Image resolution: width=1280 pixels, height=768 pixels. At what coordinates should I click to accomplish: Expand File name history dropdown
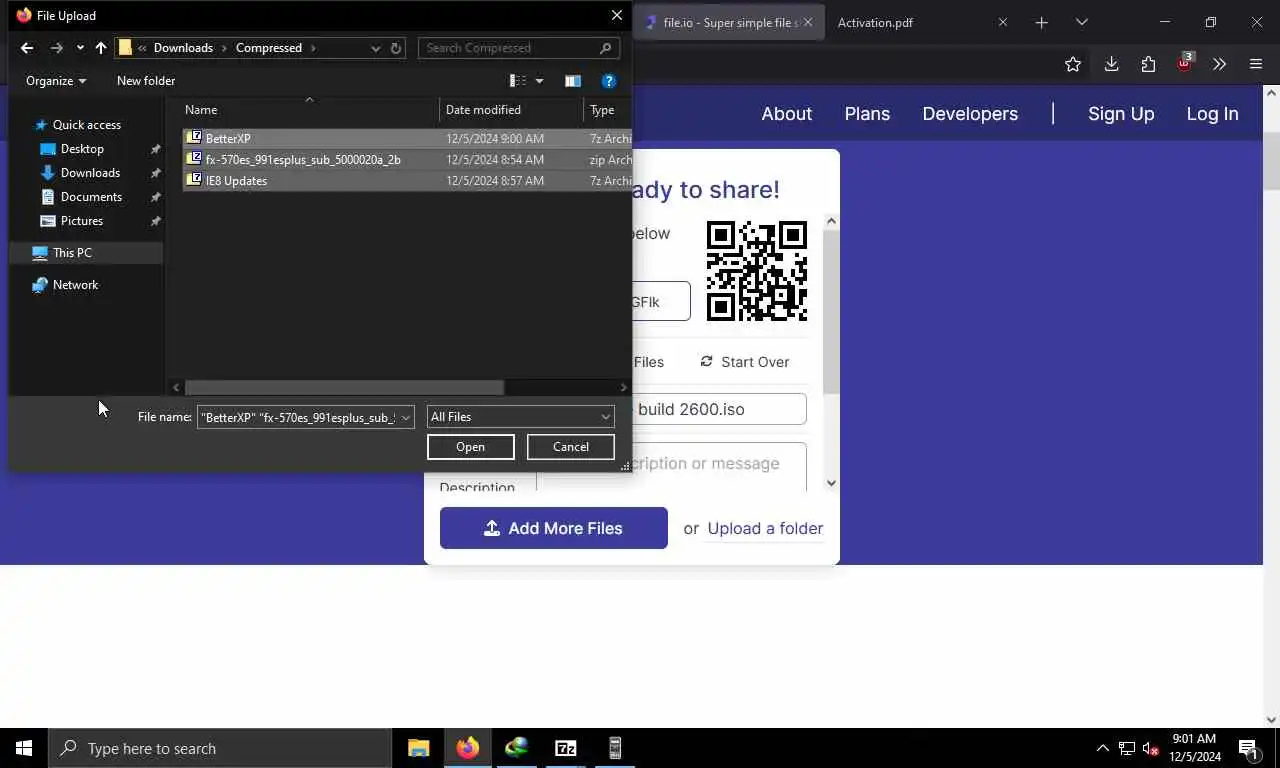click(x=405, y=417)
